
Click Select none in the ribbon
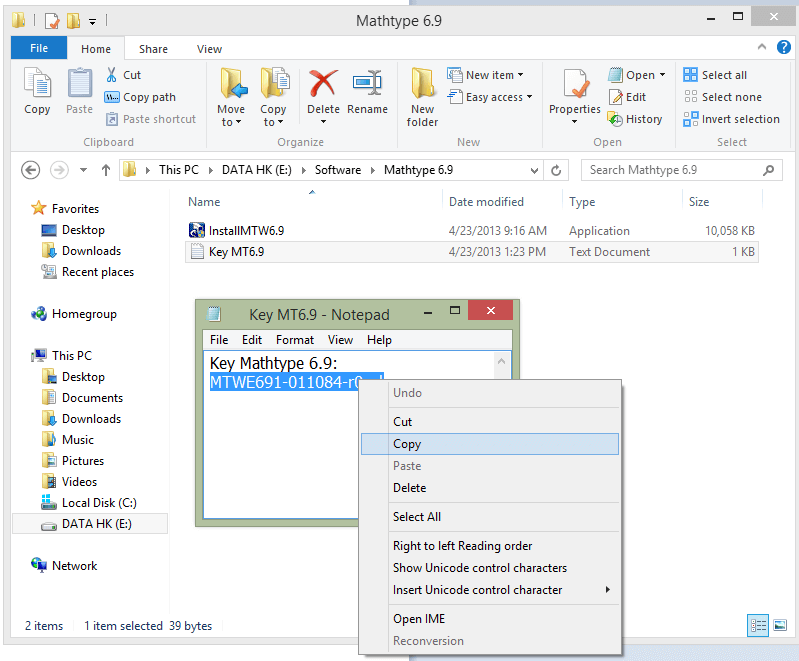723,97
